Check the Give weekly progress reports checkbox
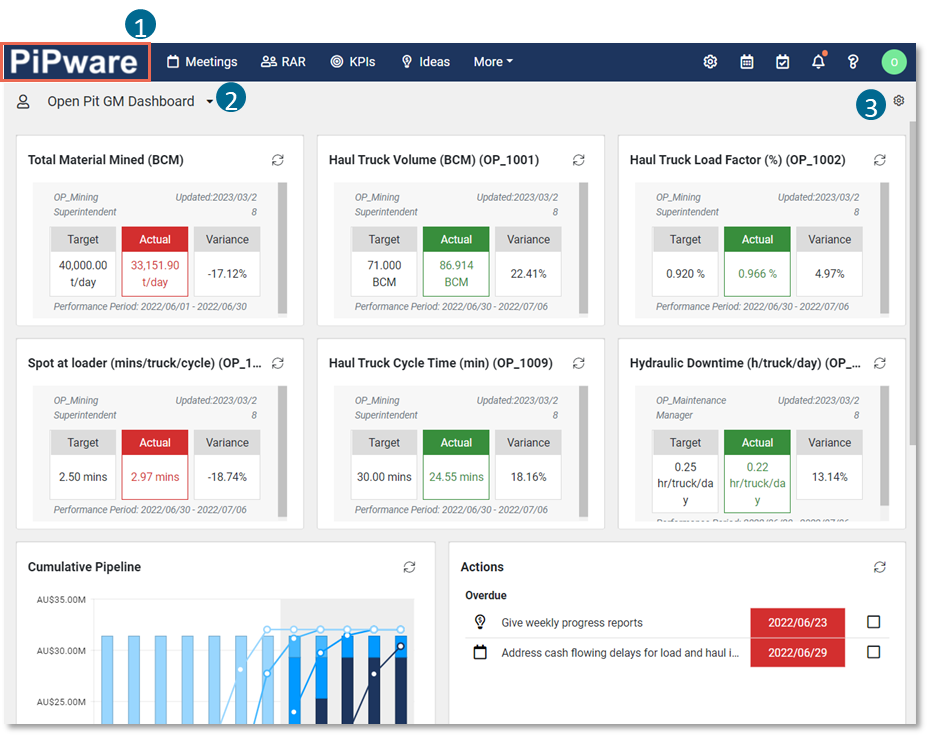The image size is (929, 737). pyautogui.click(x=873, y=621)
